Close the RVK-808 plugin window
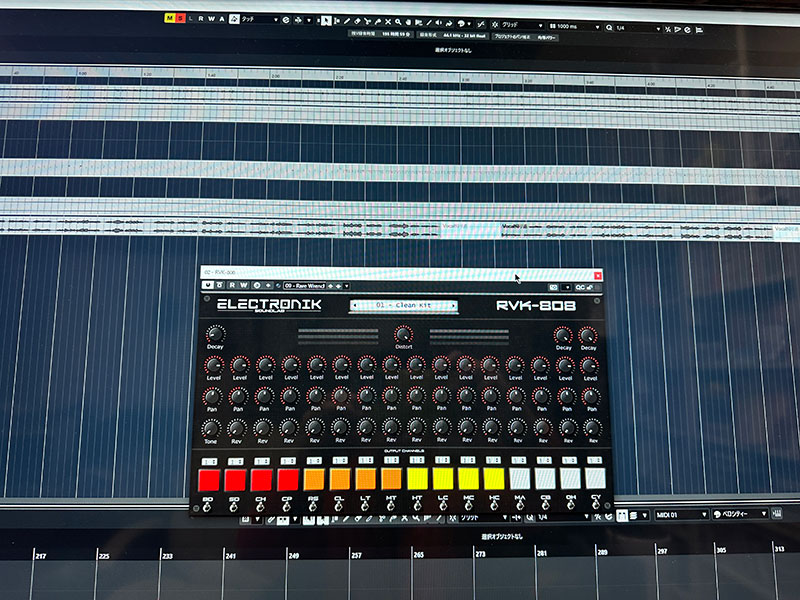The width and height of the screenshot is (800, 600). pos(597,276)
